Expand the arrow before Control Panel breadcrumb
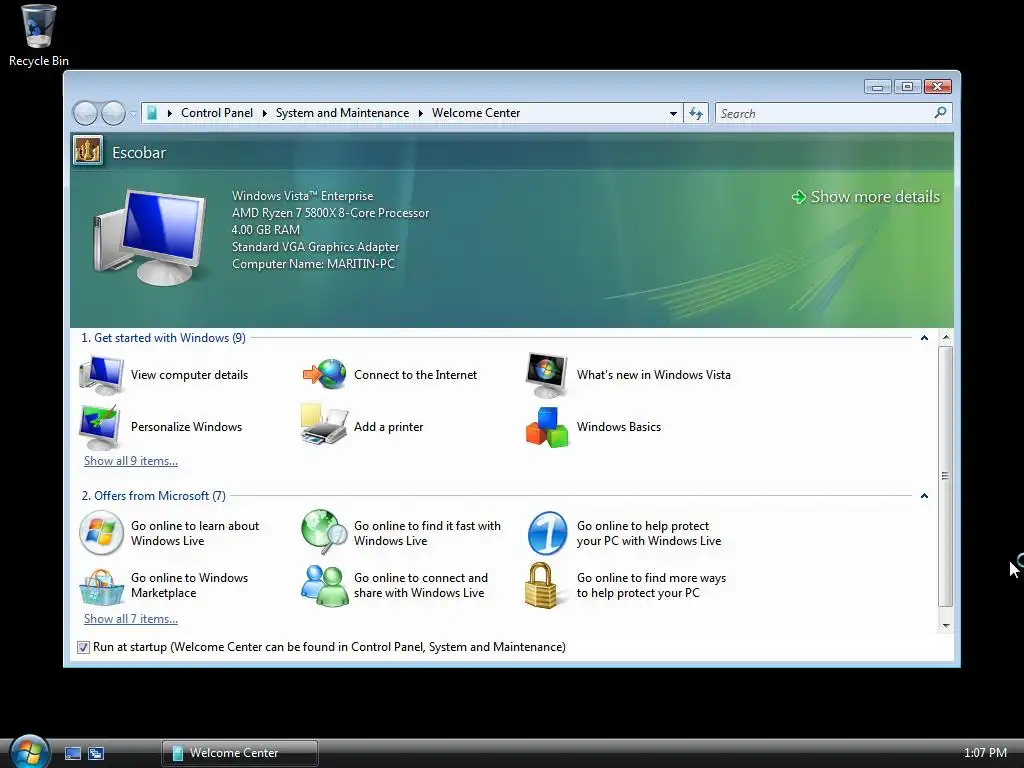 [170, 113]
